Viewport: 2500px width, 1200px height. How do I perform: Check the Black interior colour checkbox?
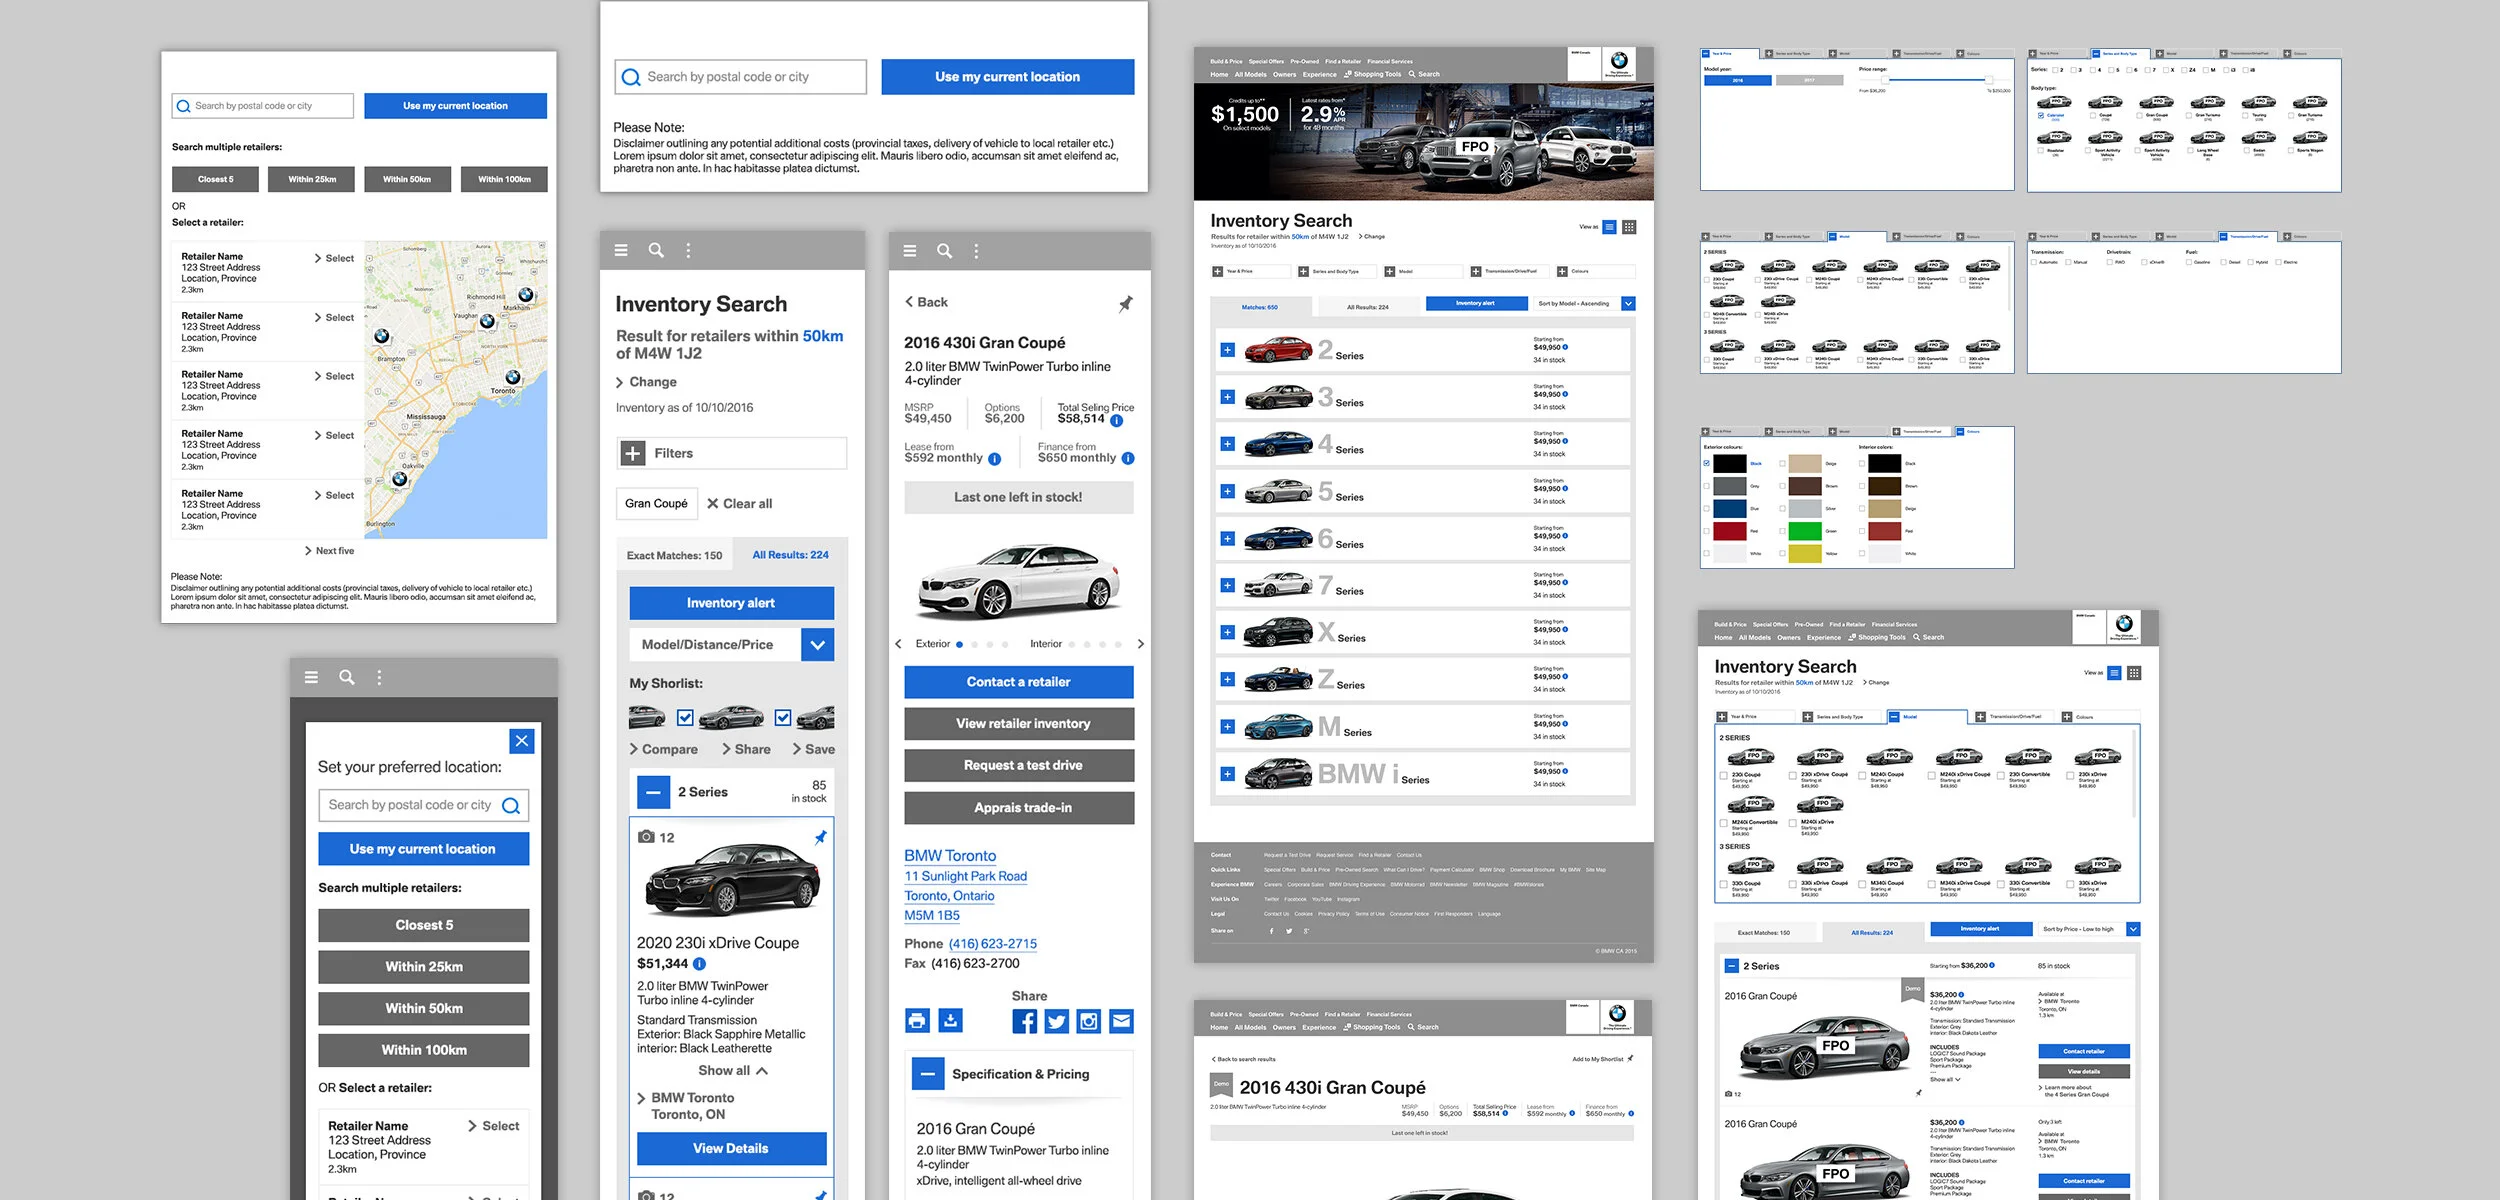pos(1862,464)
